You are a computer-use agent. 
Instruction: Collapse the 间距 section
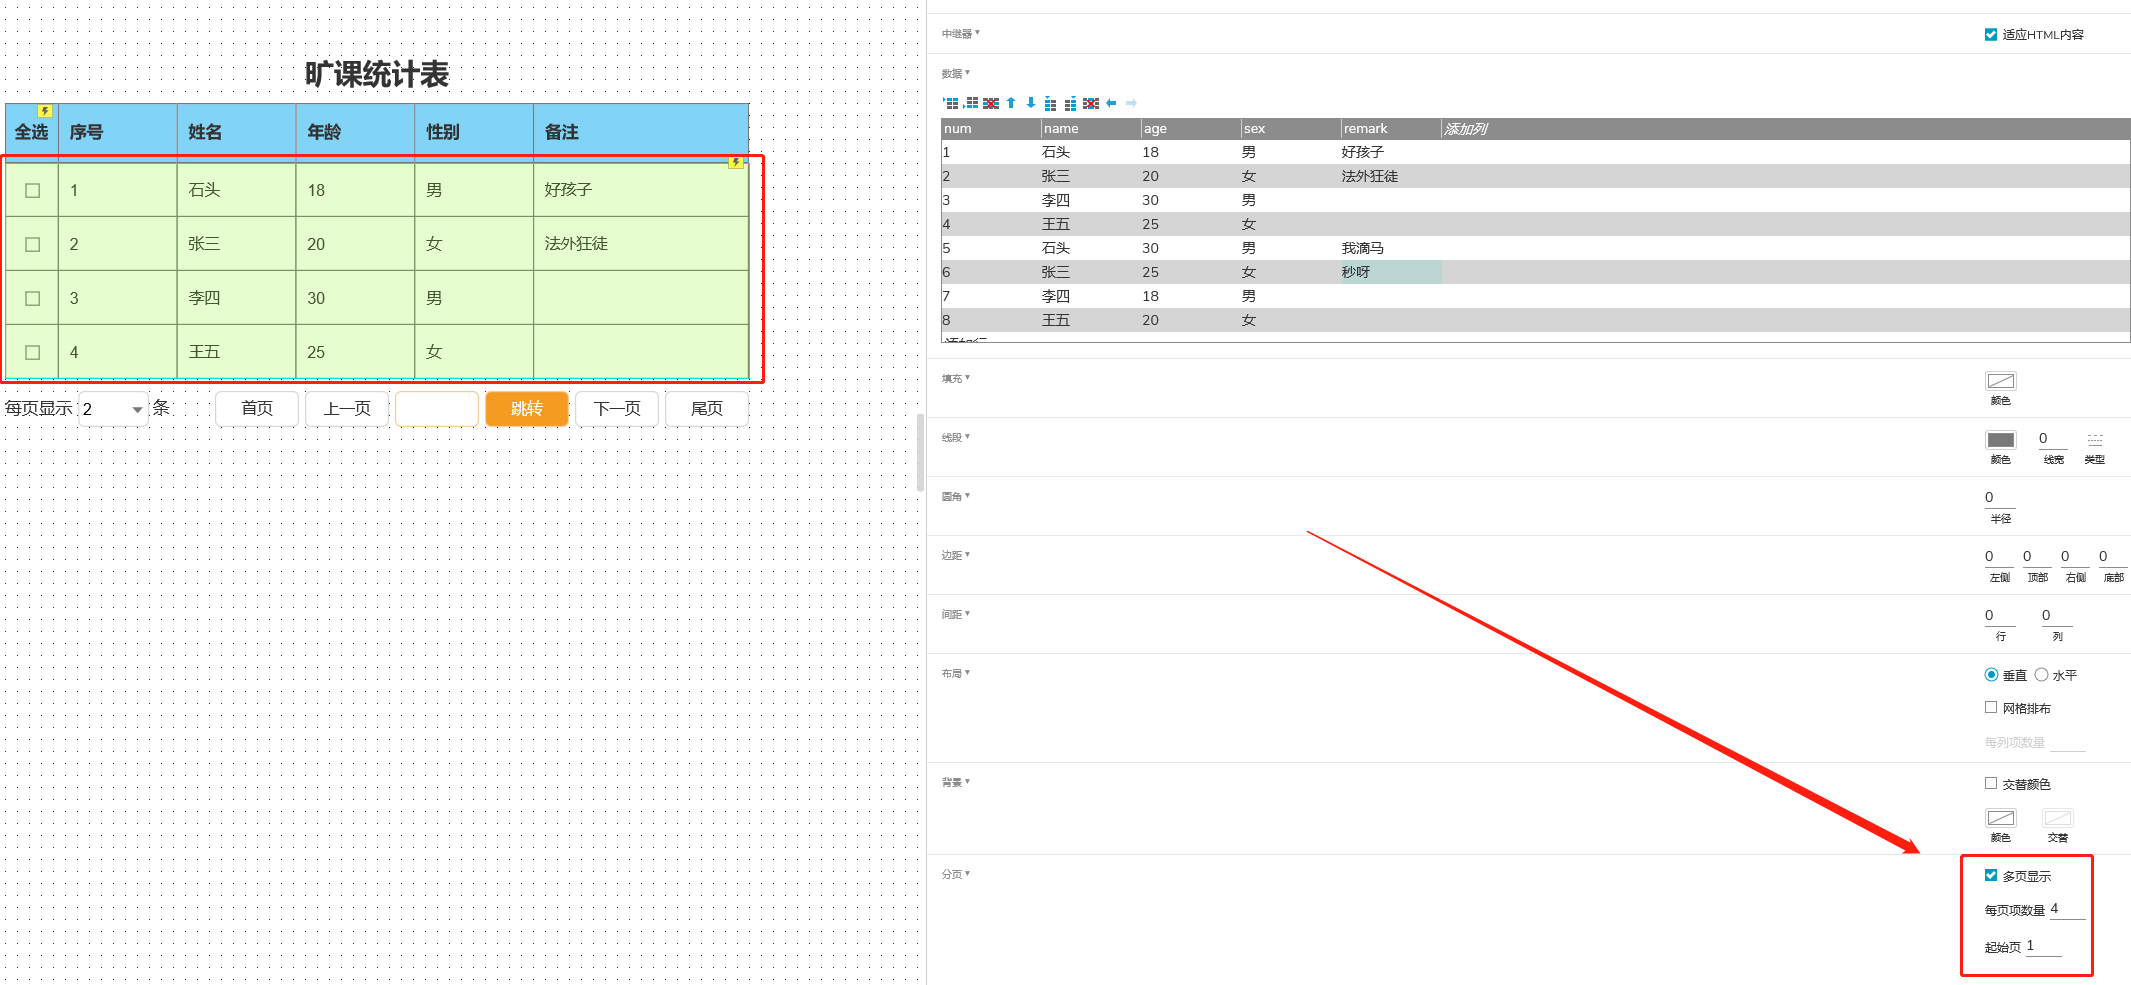tap(955, 614)
